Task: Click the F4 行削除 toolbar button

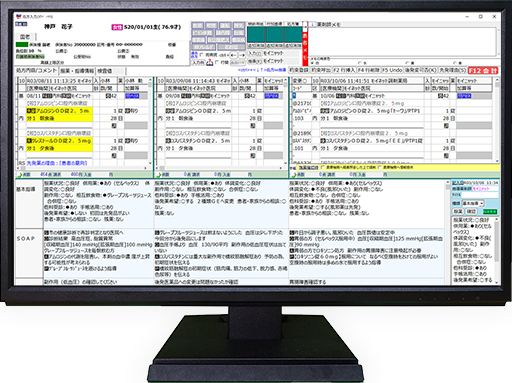Action: 369,70
